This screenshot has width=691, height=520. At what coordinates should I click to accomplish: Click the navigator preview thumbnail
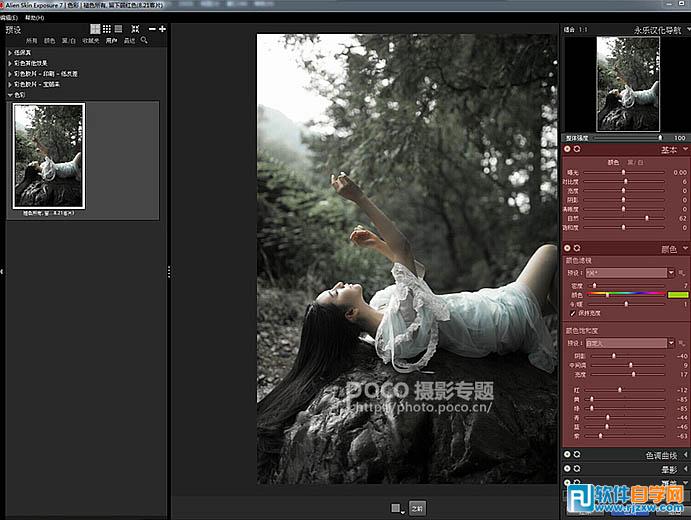click(628, 84)
